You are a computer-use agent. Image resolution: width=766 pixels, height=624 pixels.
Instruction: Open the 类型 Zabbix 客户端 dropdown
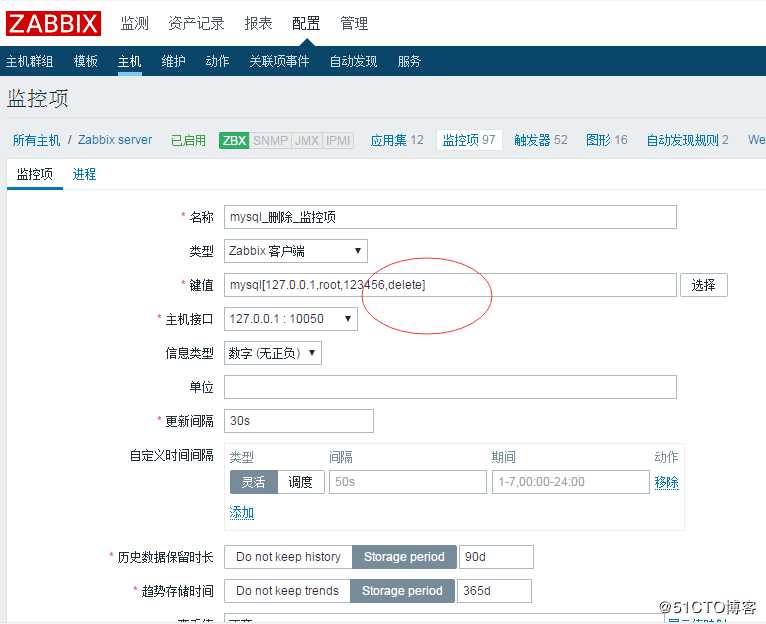(296, 251)
